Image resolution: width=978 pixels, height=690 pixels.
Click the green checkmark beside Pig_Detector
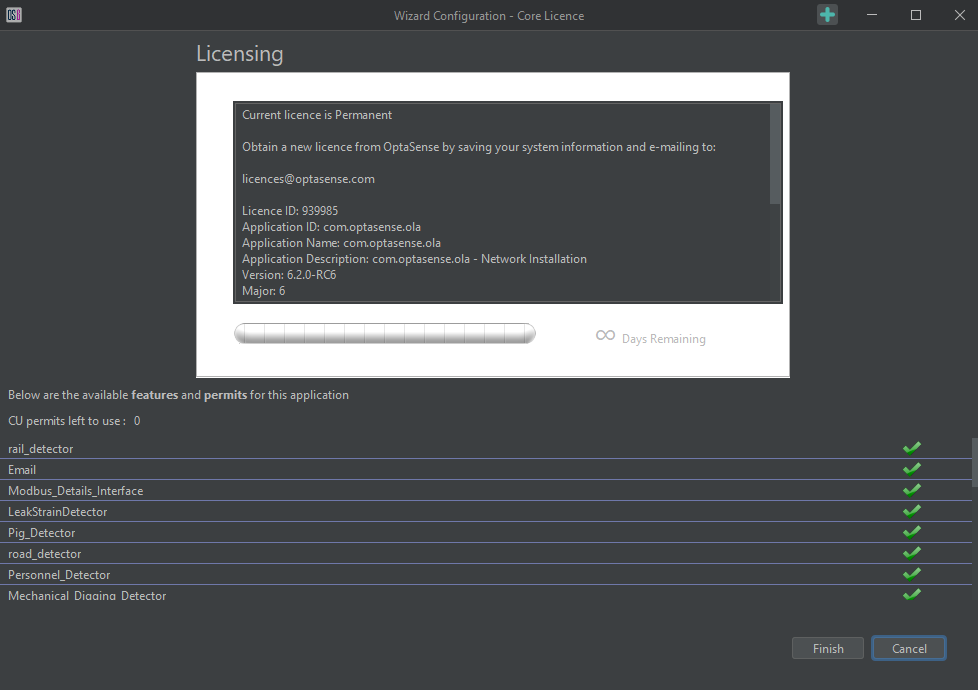[911, 531]
